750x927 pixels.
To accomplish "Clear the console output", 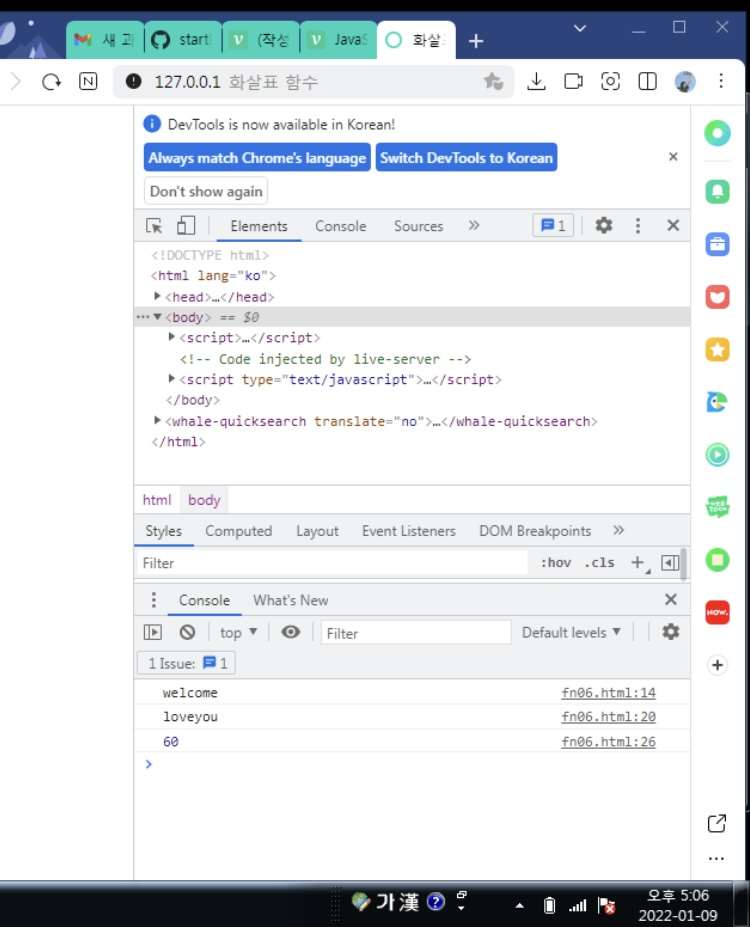I will point(187,632).
